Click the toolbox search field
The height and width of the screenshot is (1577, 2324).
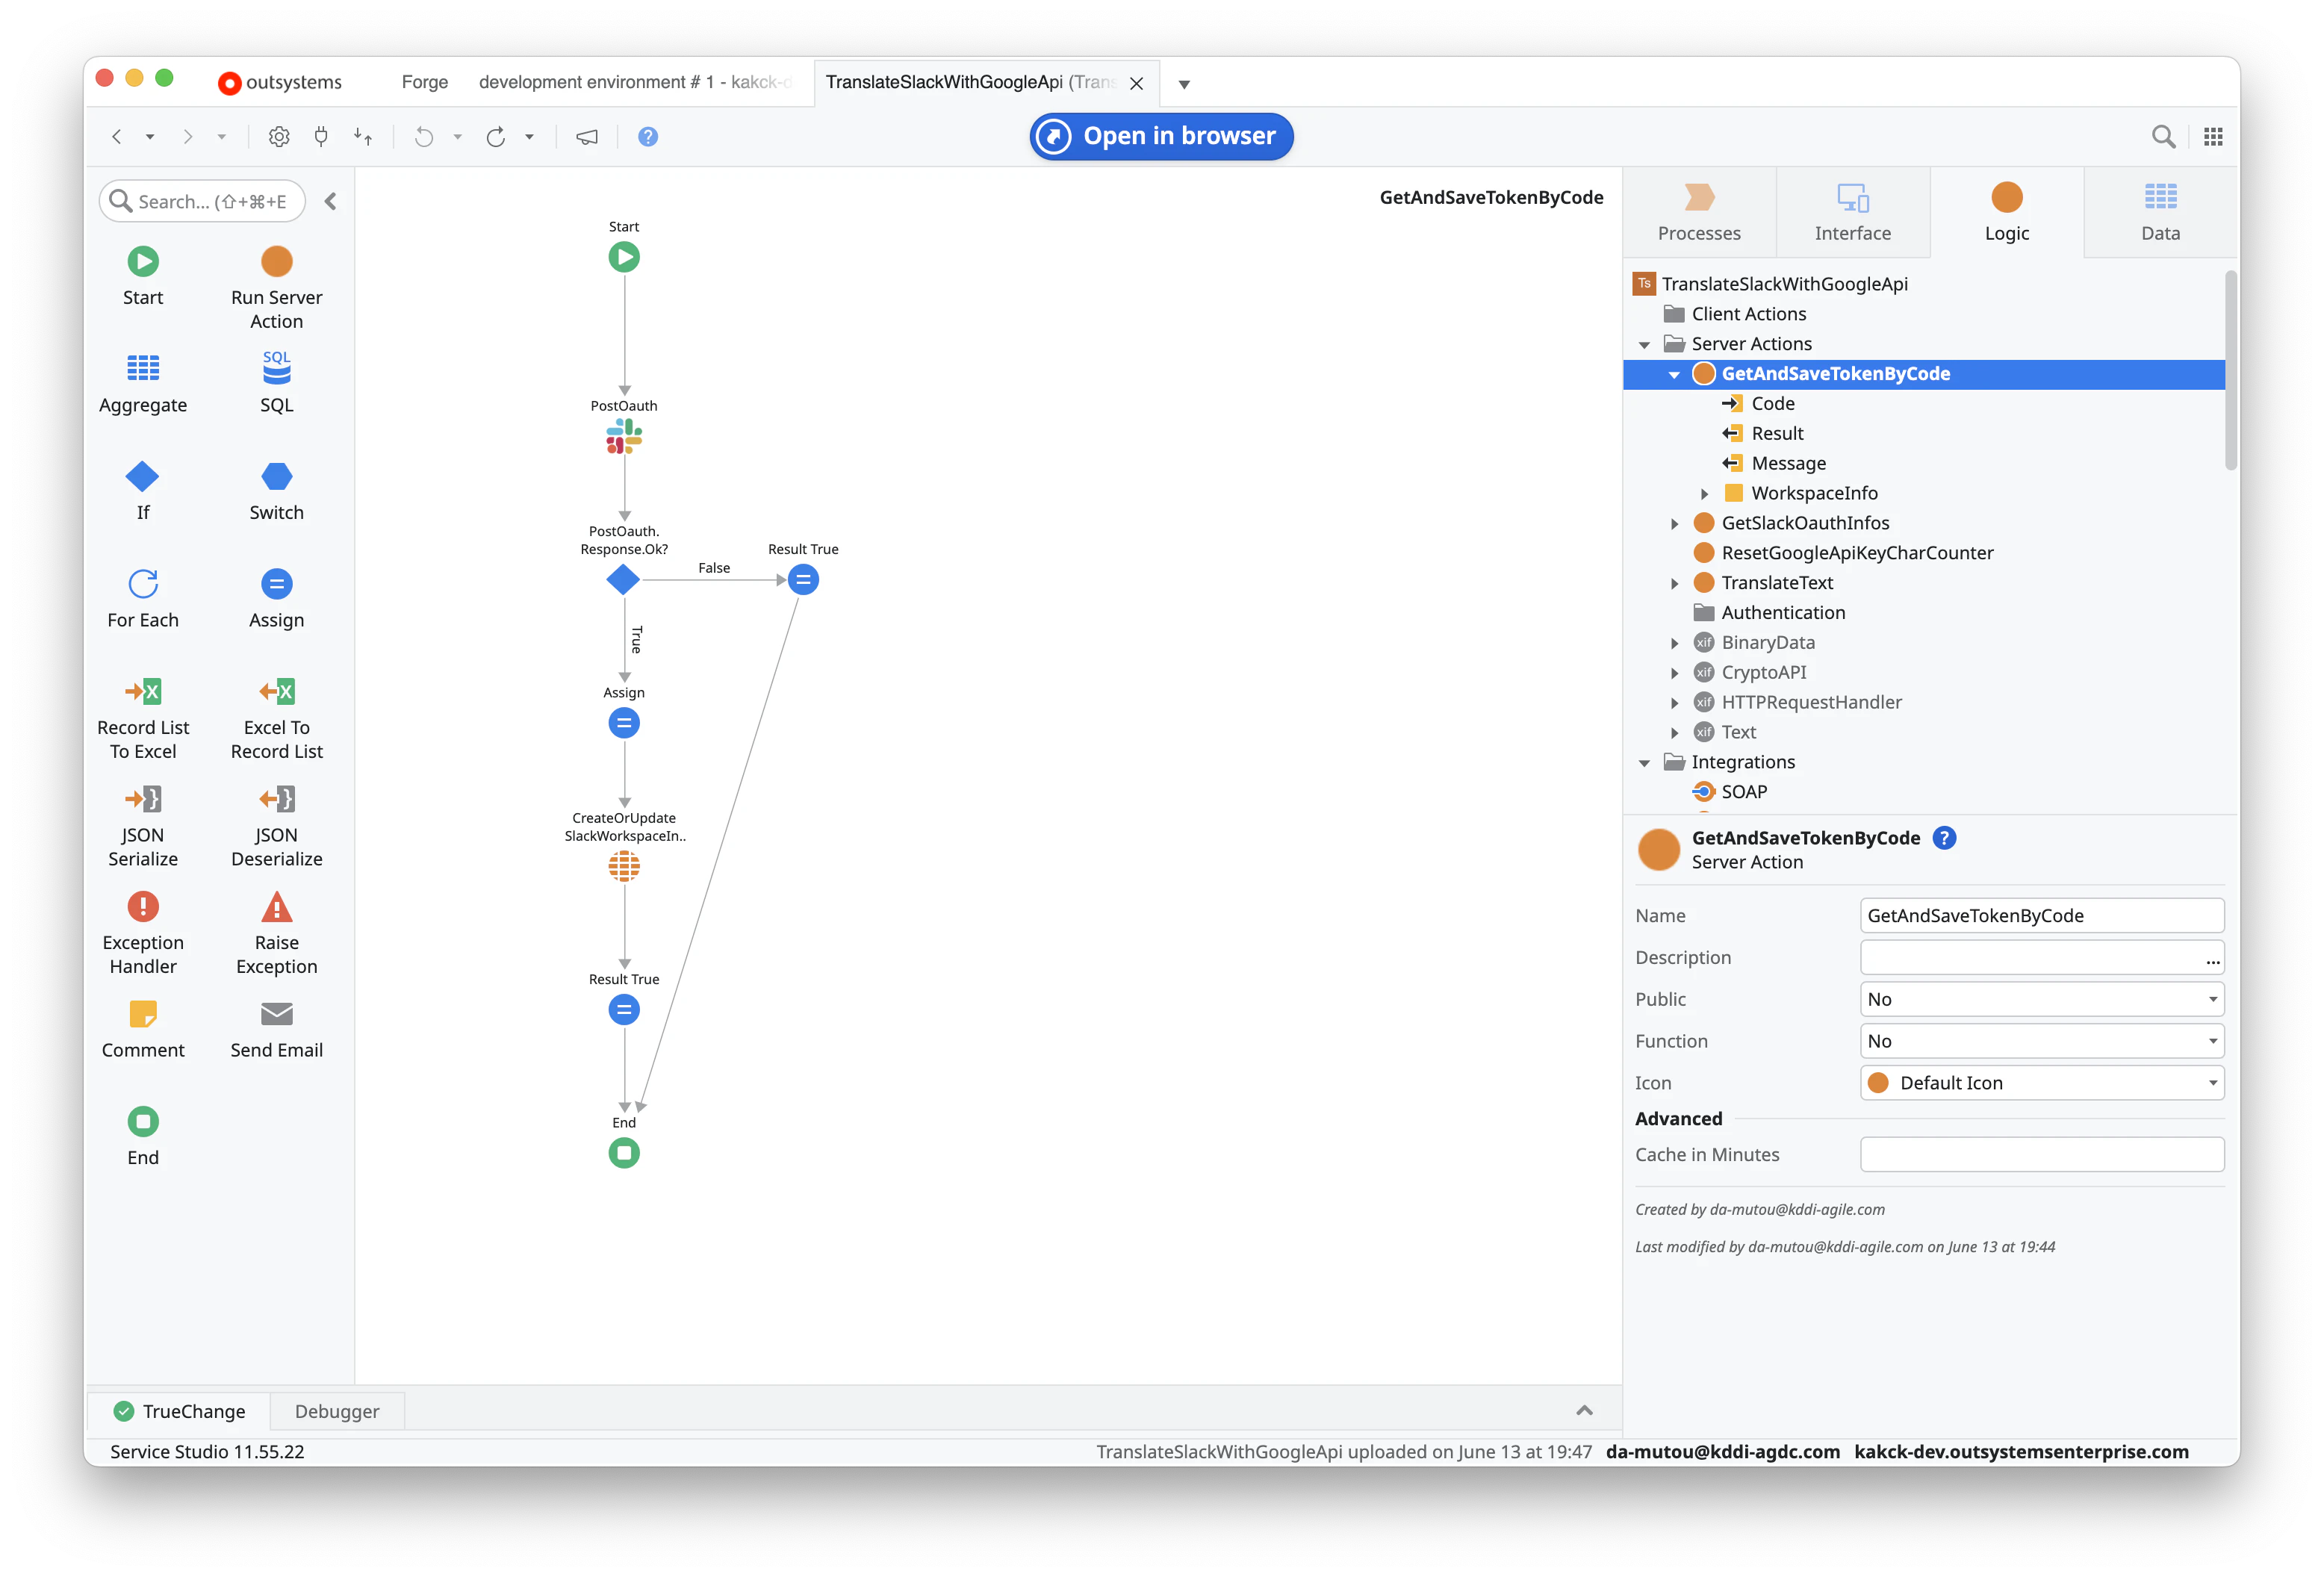(203, 201)
